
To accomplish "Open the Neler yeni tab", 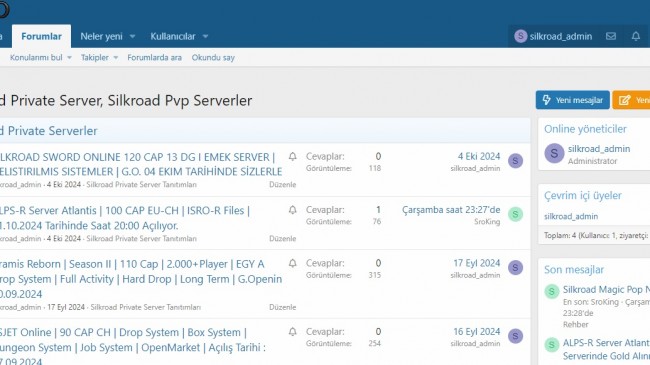I will pos(101,36).
